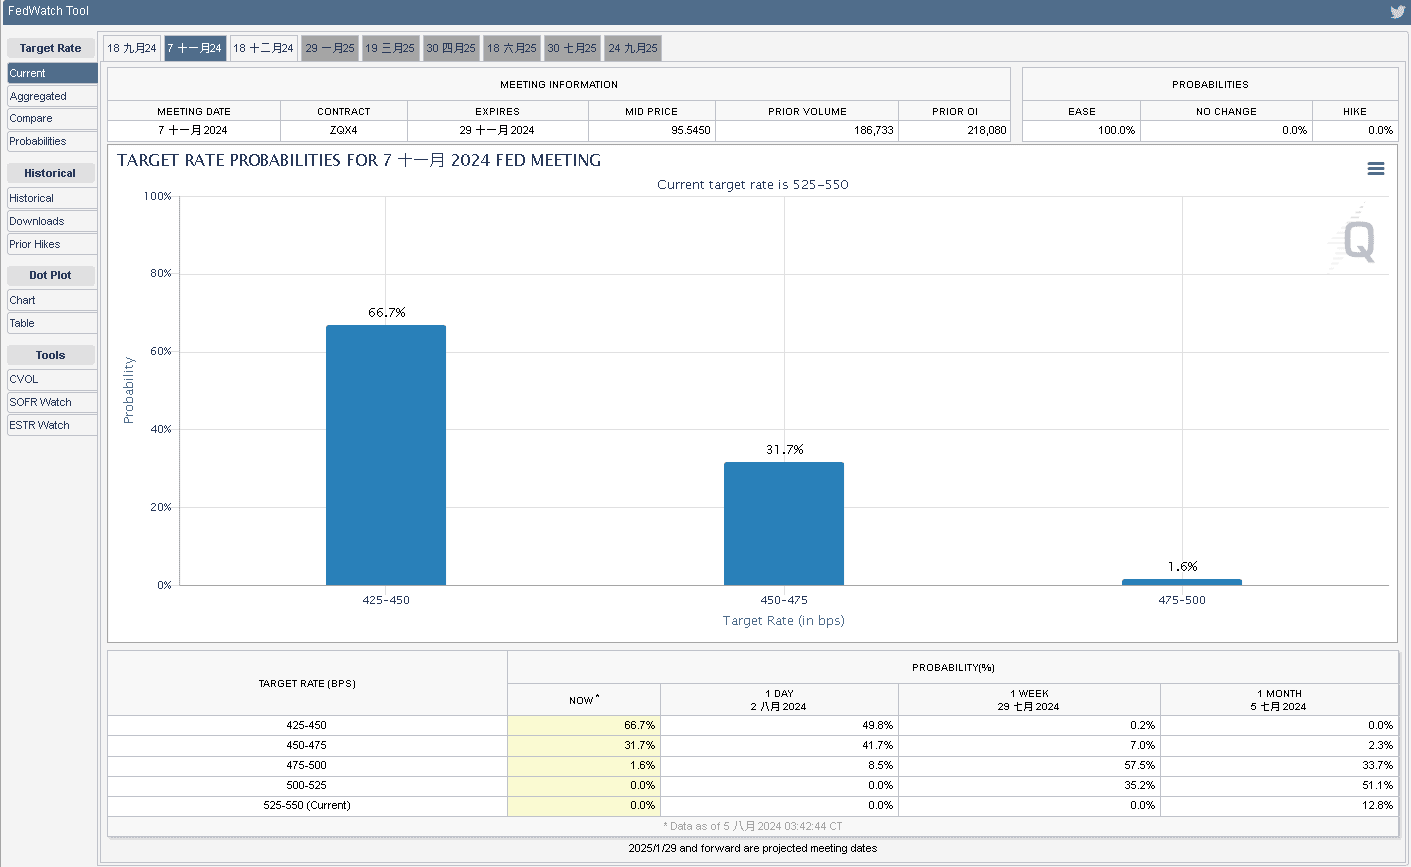The height and width of the screenshot is (867, 1411).
Task: Click the 51.1% one-month probability cell
Action: [1279, 785]
